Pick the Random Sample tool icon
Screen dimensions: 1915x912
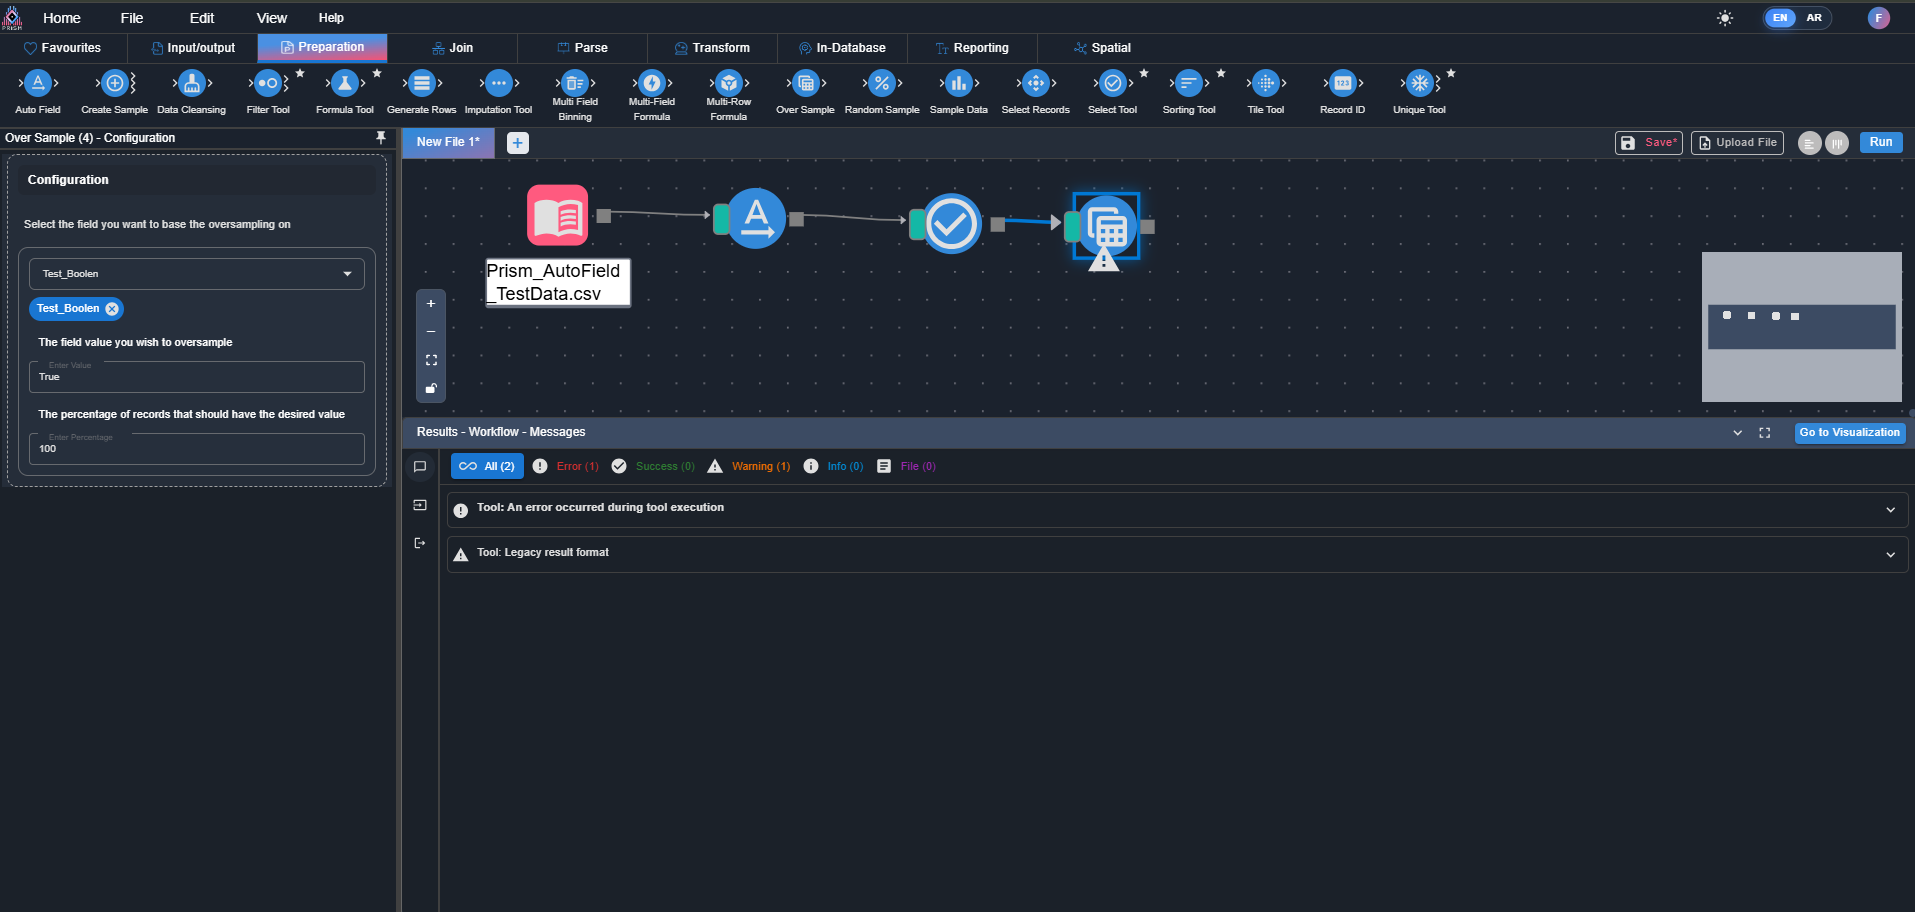tap(881, 84)
